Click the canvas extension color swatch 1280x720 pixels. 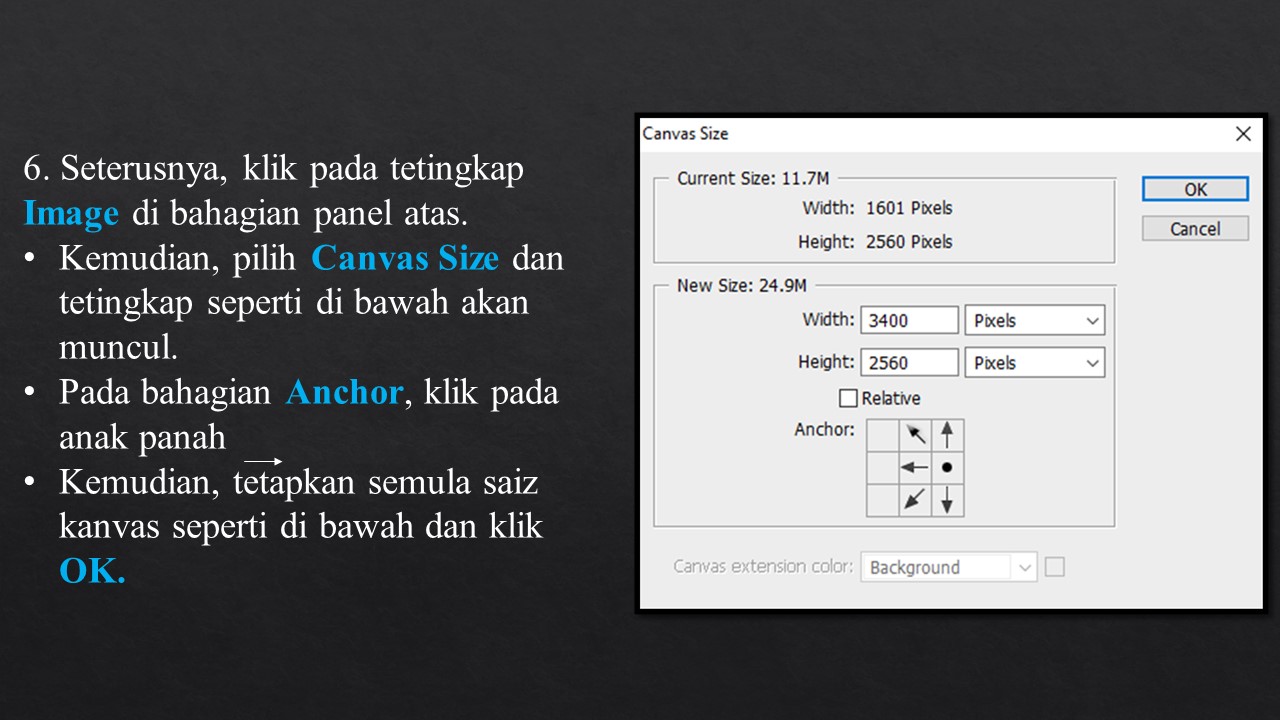coord(1055,566)
